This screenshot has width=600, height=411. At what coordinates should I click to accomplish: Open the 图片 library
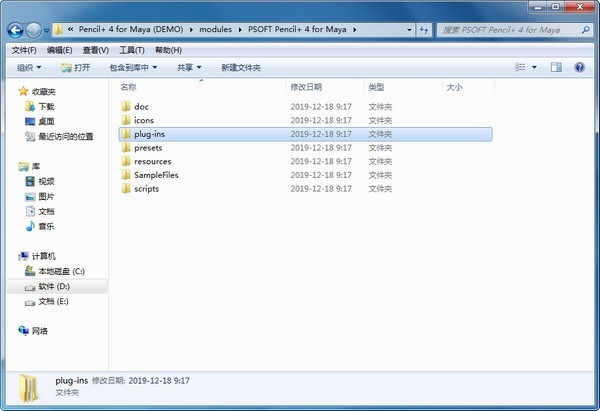coord(46,197)
